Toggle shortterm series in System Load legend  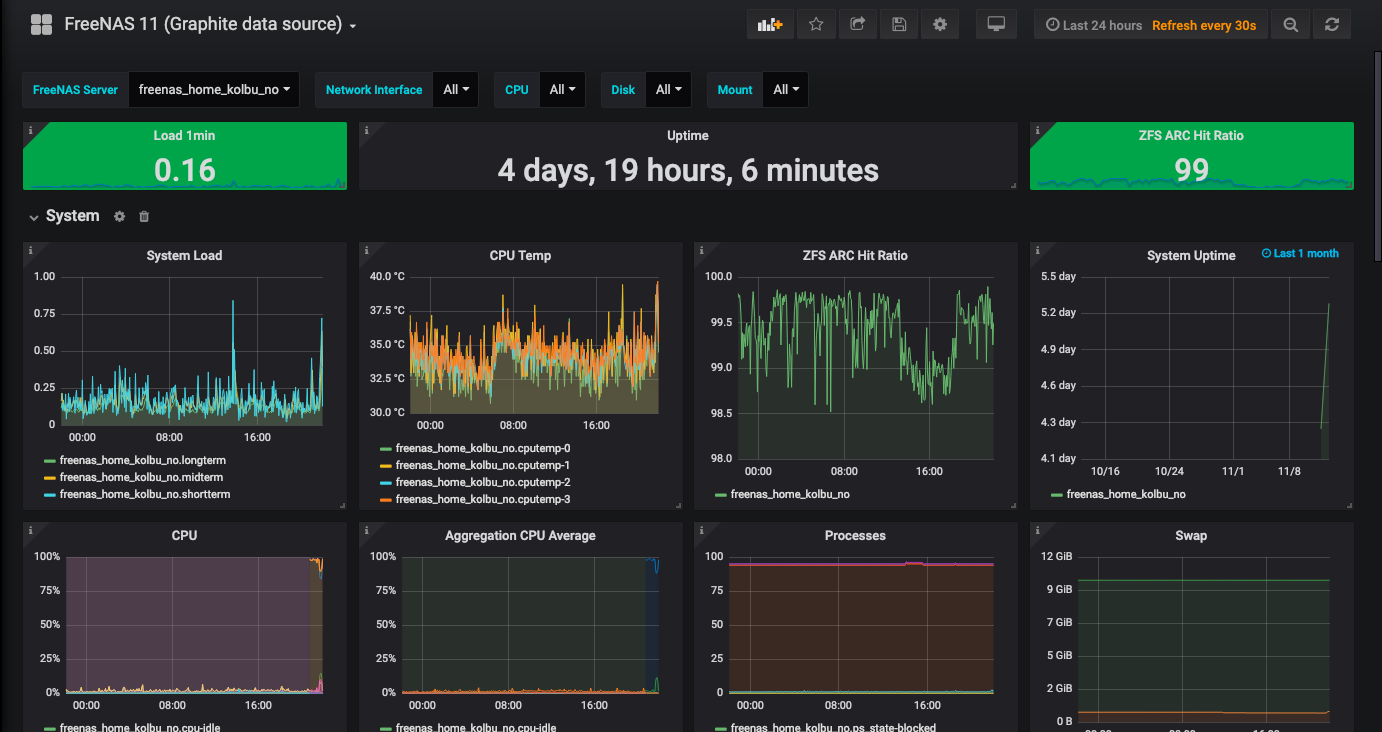click(143, 494)
